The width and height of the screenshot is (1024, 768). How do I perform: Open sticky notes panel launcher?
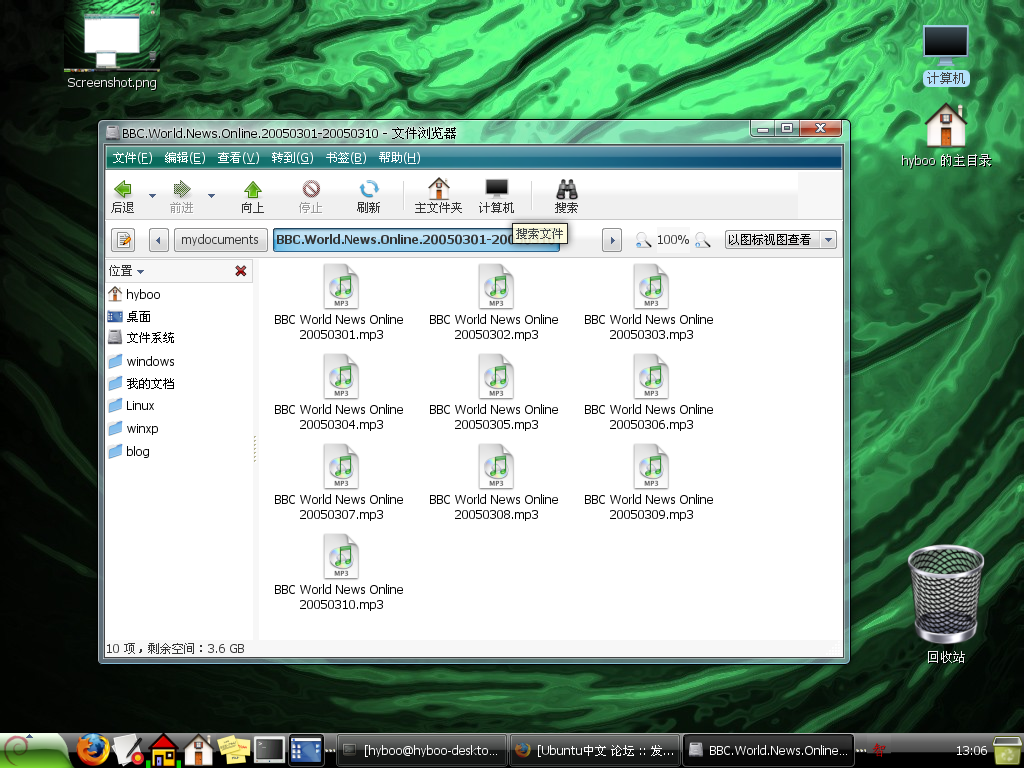coord(234,750)
